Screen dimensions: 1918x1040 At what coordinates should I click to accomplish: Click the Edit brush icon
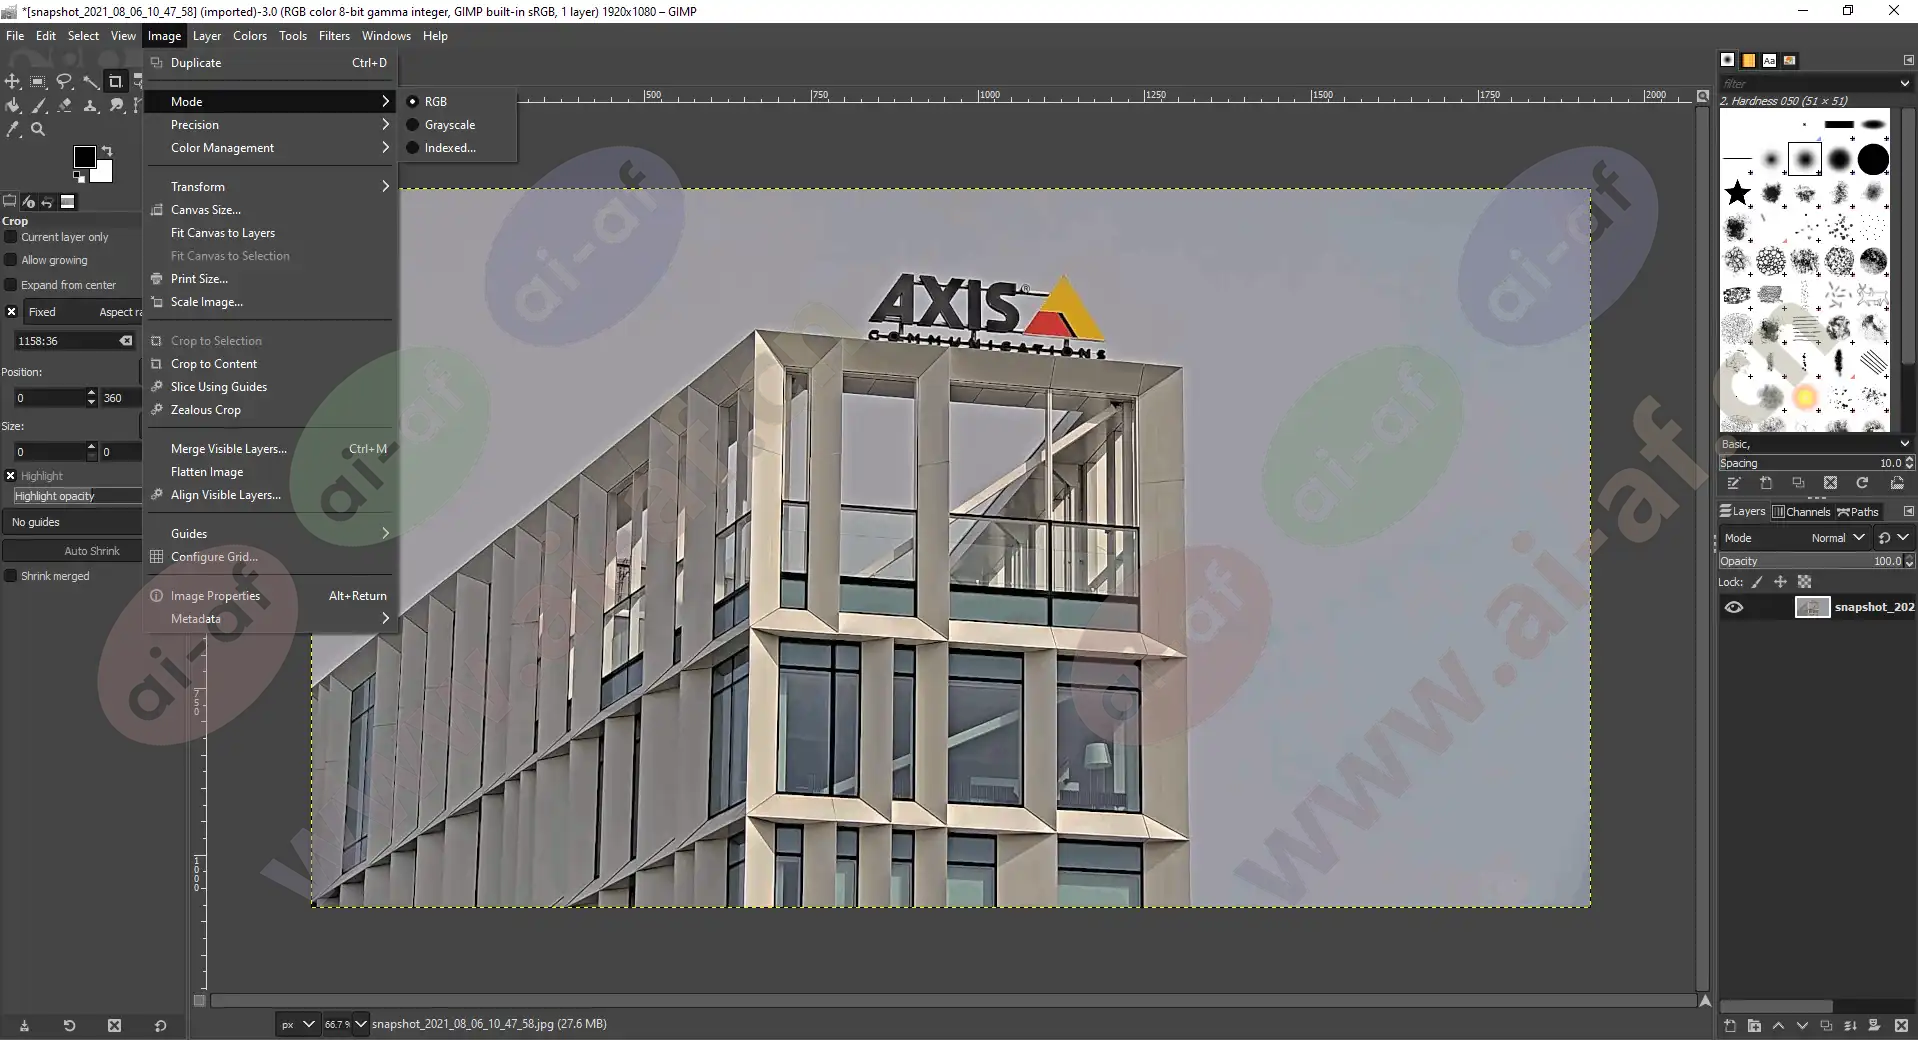(1734, 483)
